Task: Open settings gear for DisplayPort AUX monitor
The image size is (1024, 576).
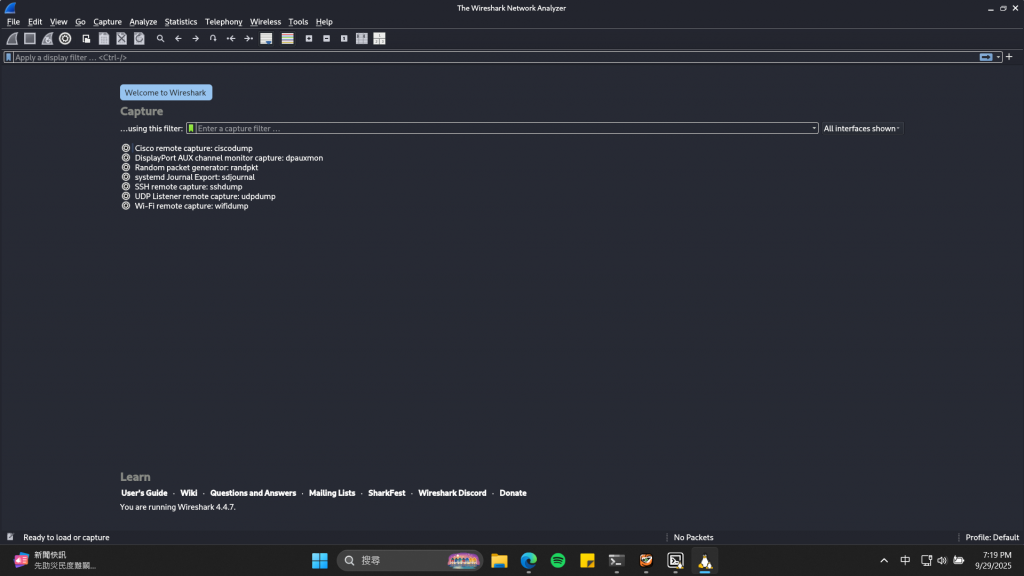Action: 126,158
